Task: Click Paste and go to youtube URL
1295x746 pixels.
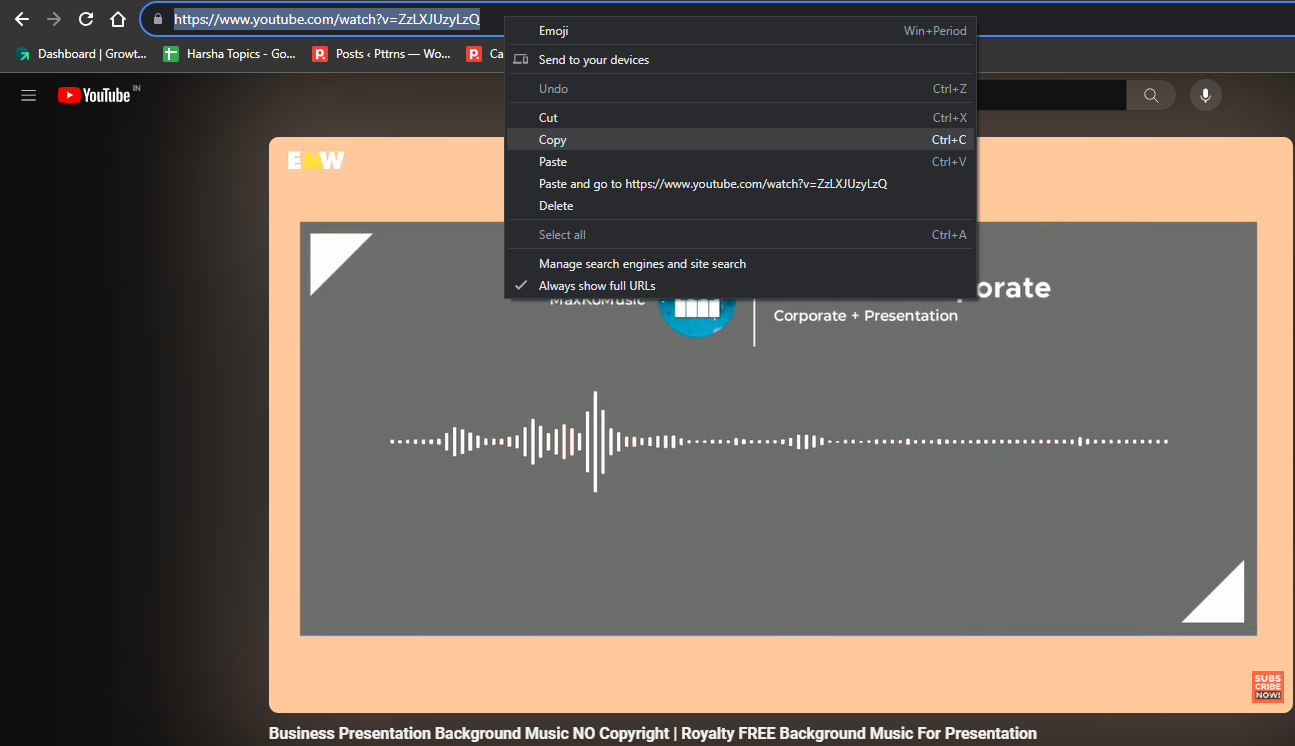Action: tap(740, 184)
